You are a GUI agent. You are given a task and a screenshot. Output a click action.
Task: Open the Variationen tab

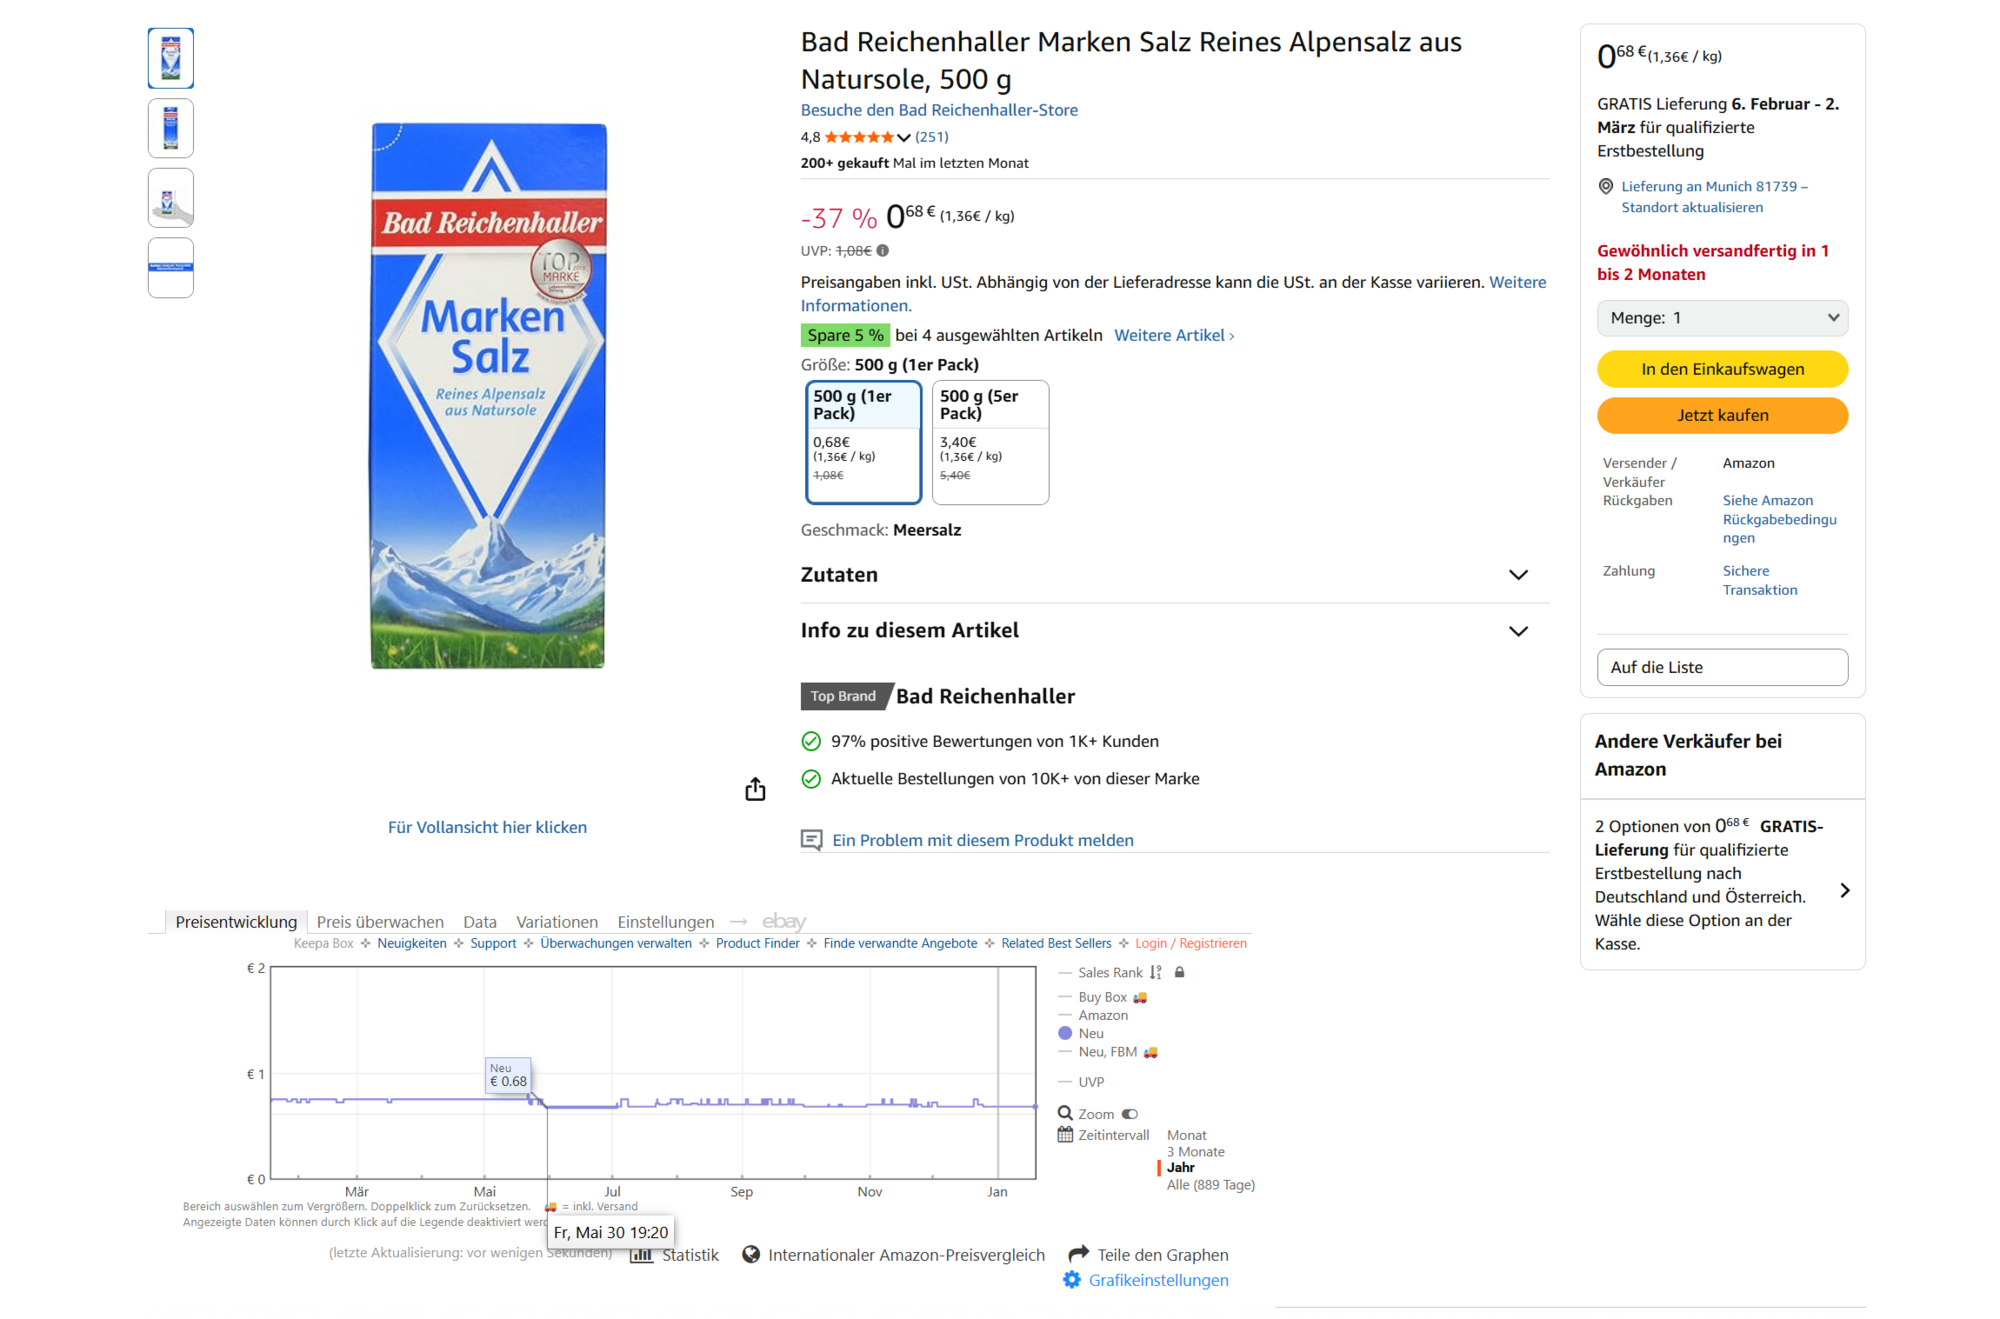[x=556, y=922]
